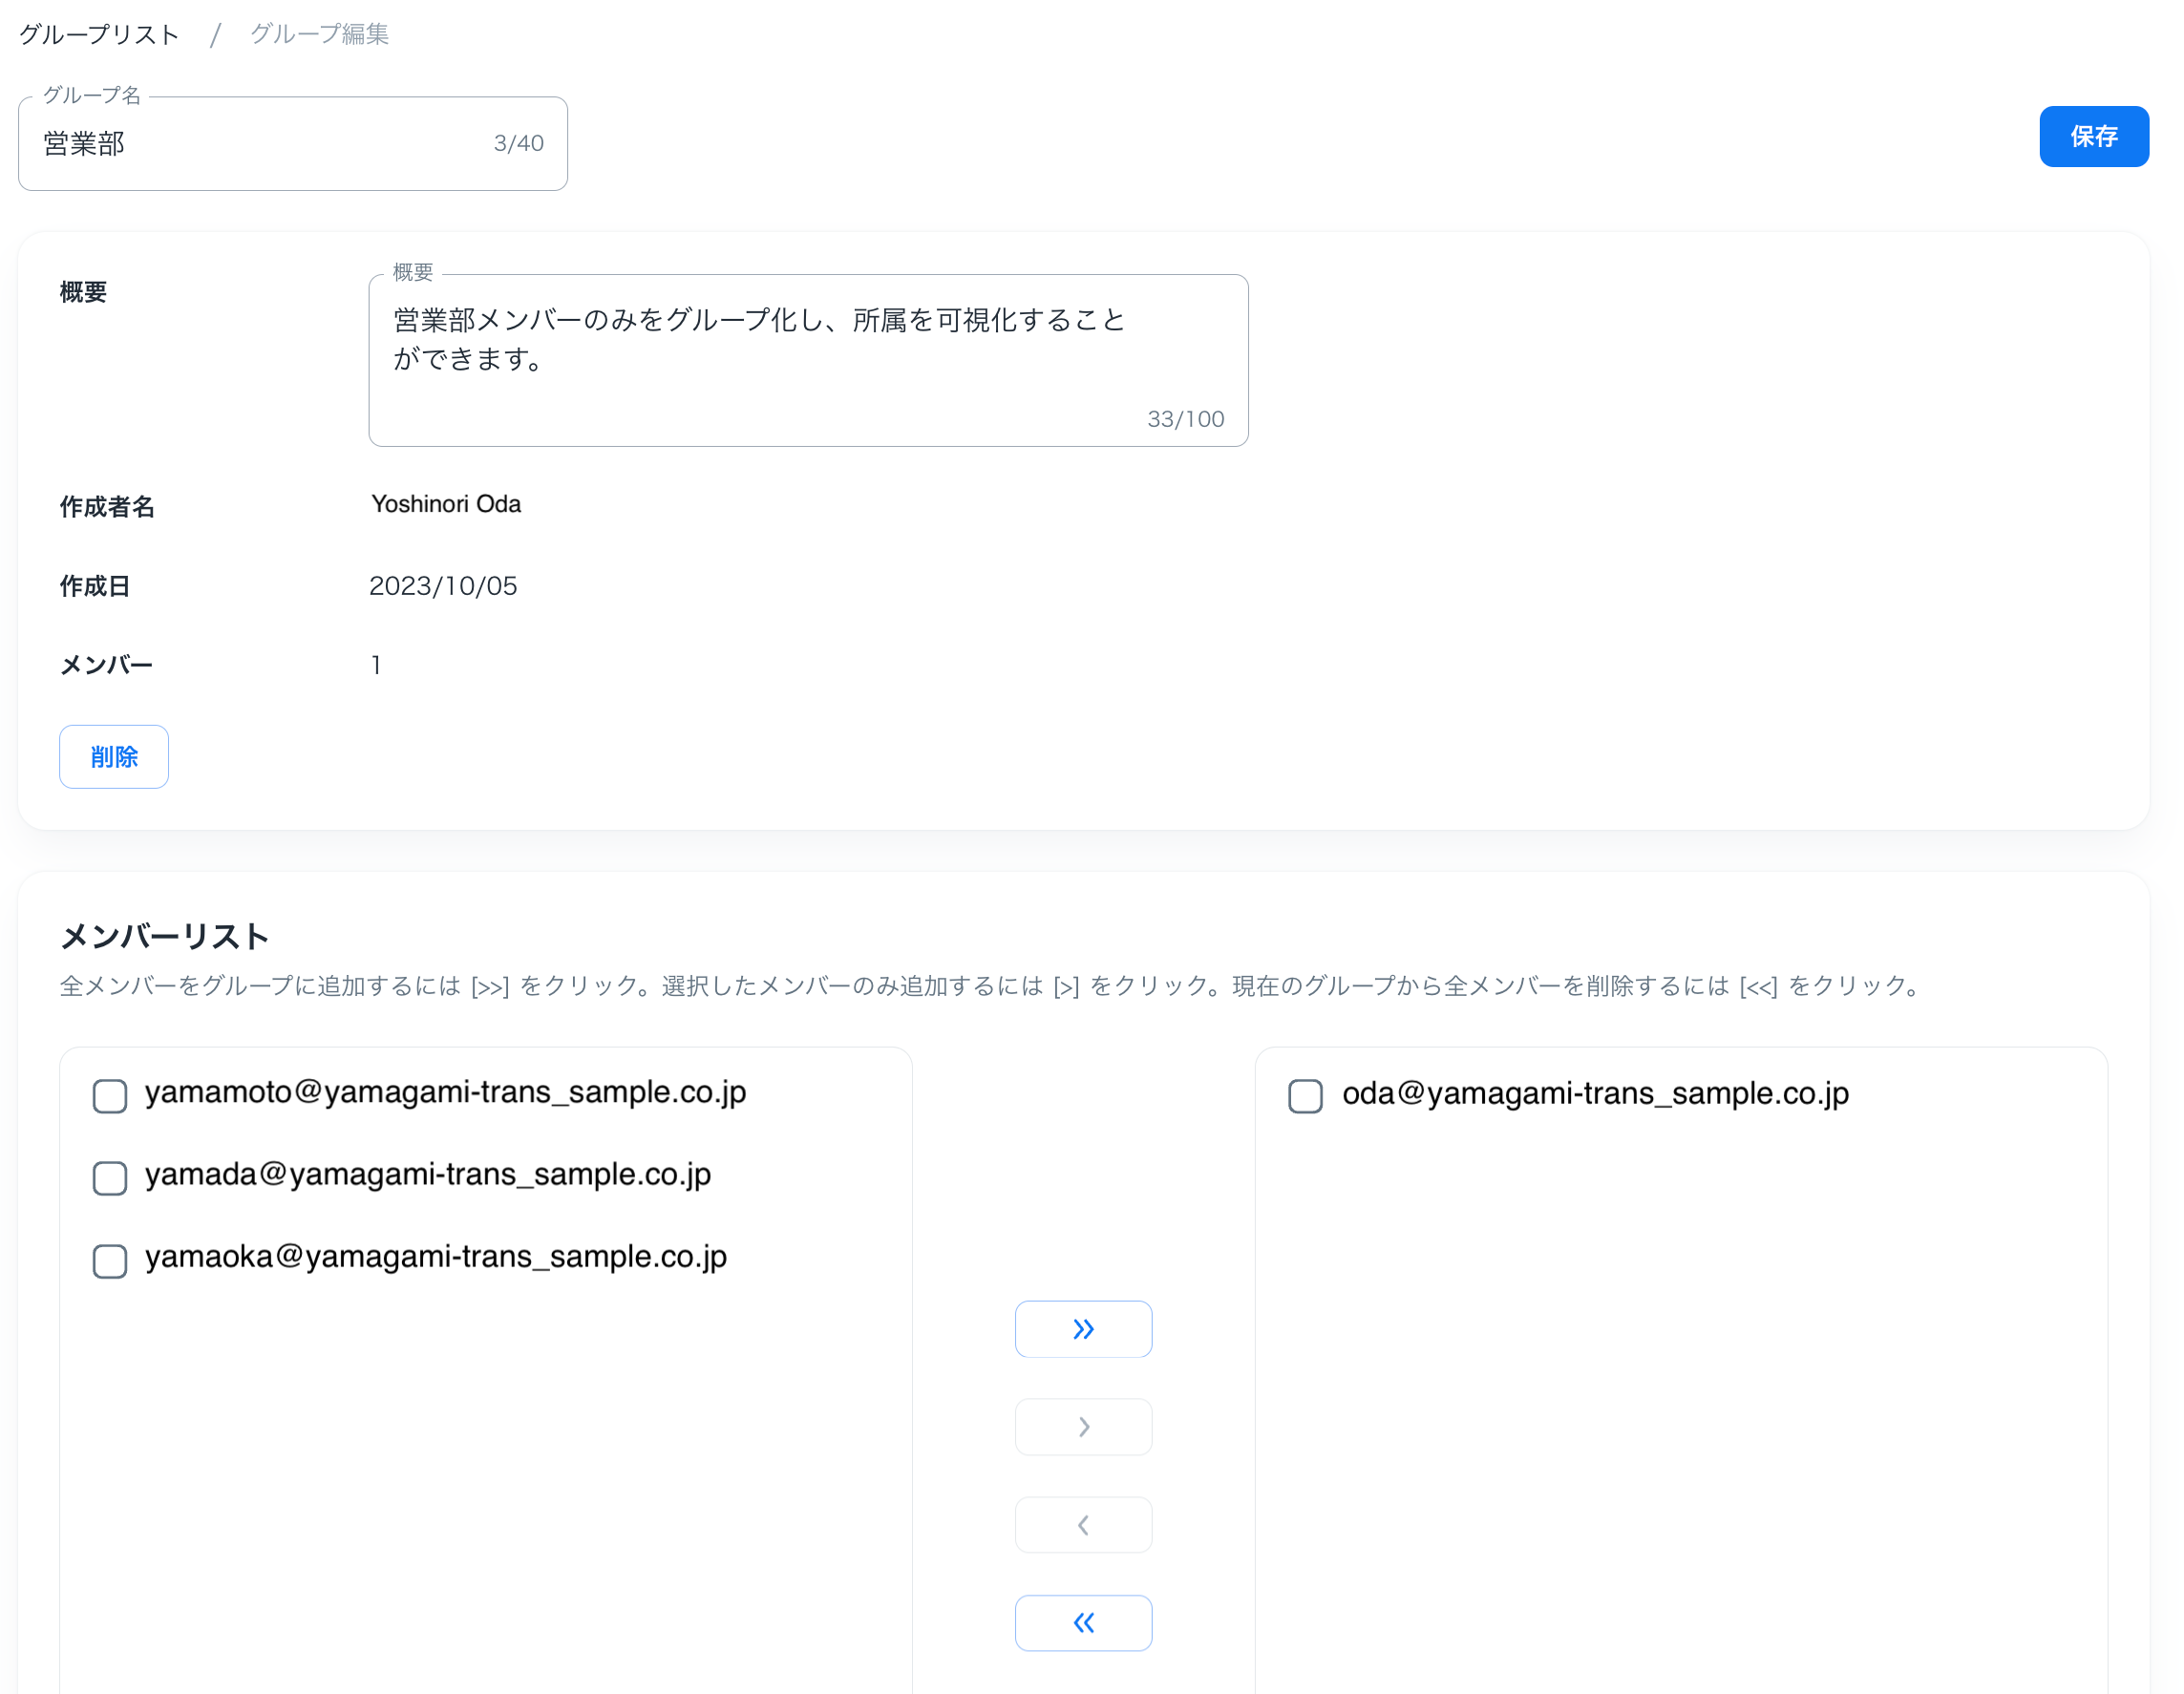Viewport: 2184px width, 1694px height.
Task: Click the creation date 2023/10/05
Action: (x=443, y=586)
